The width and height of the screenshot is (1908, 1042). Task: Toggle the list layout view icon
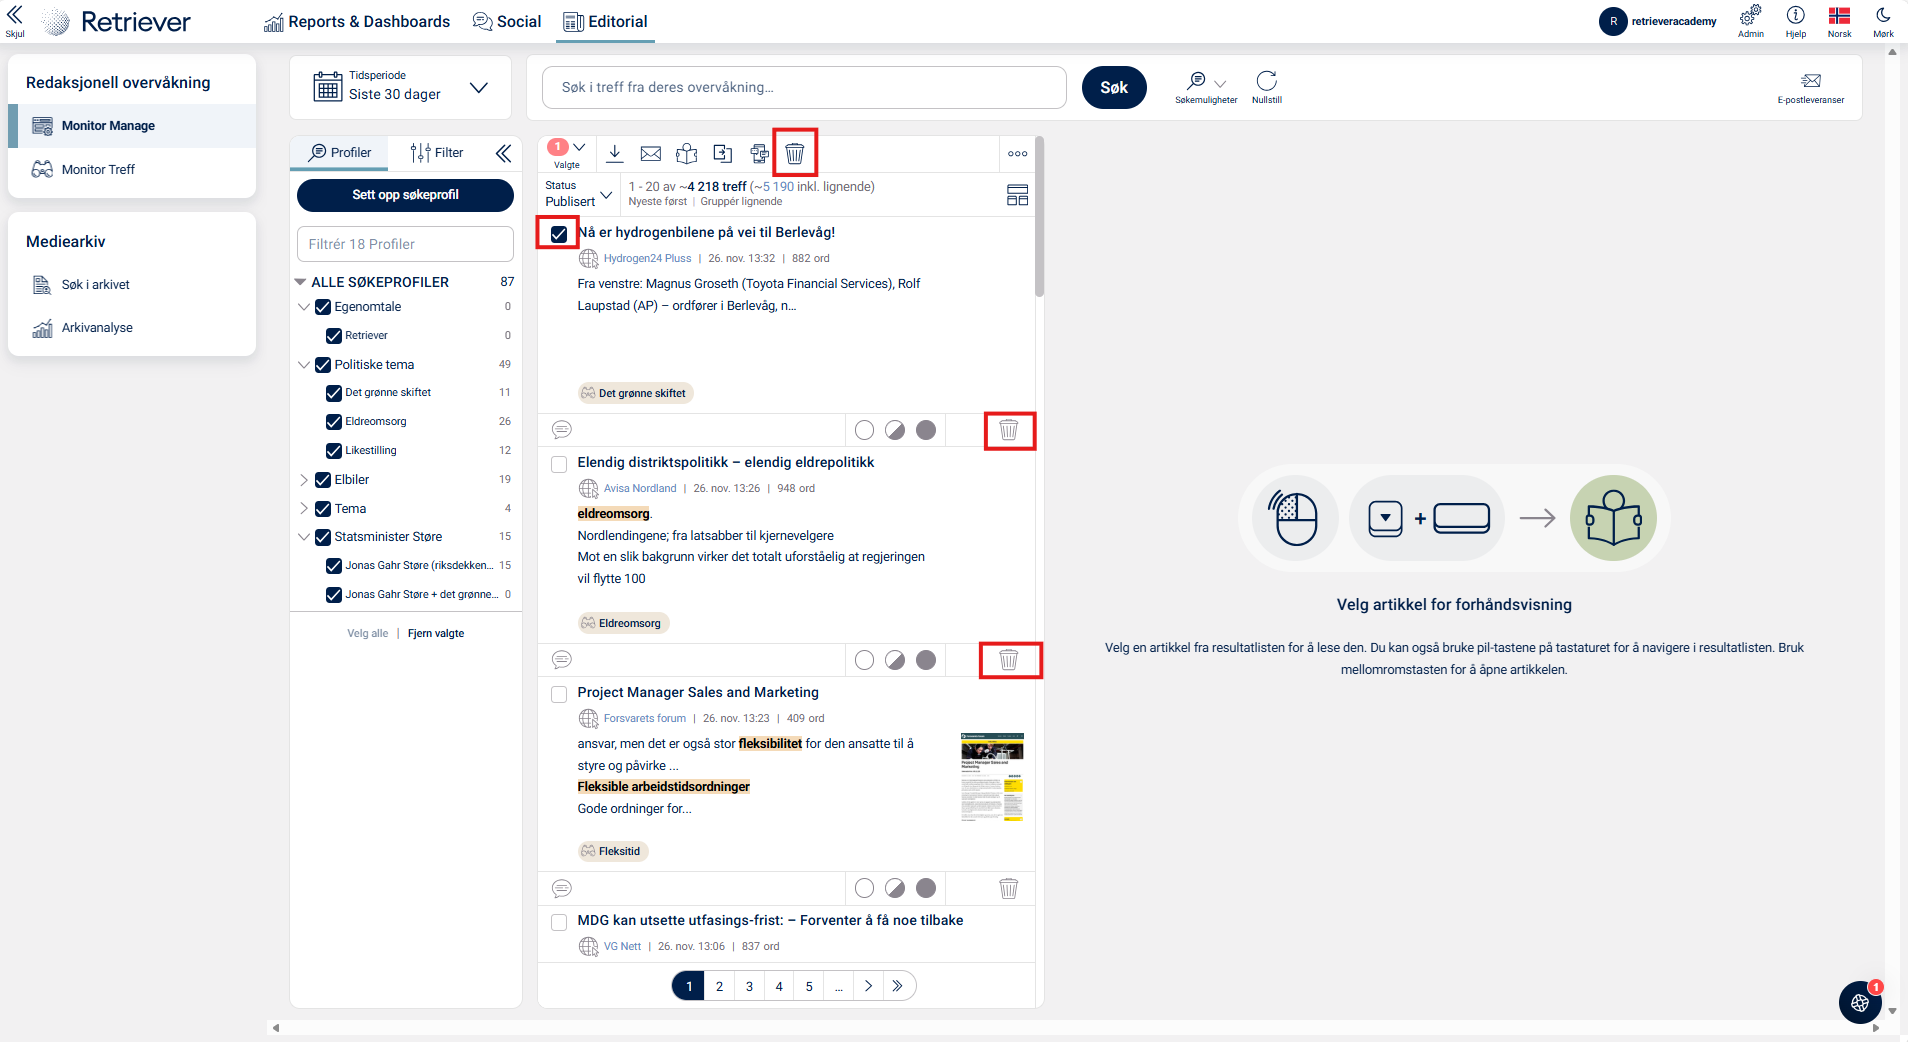(x=1017, y=195)
